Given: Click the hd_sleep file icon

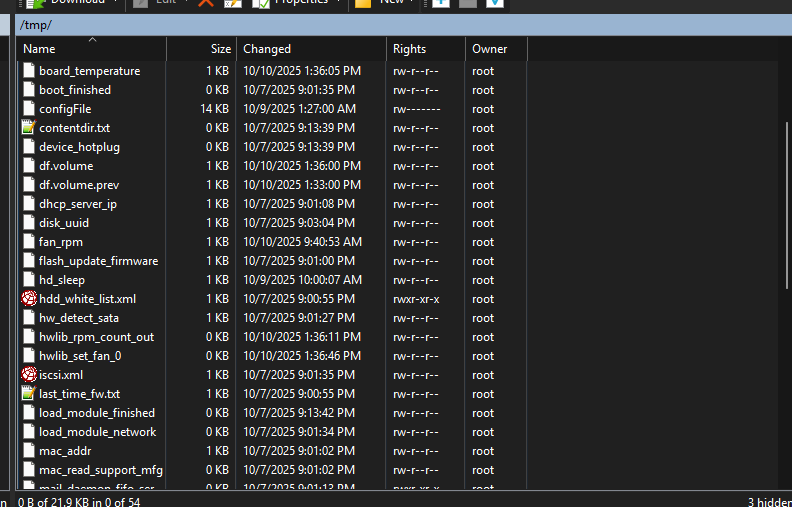Looking at the screenshot, I should [29, 280].
